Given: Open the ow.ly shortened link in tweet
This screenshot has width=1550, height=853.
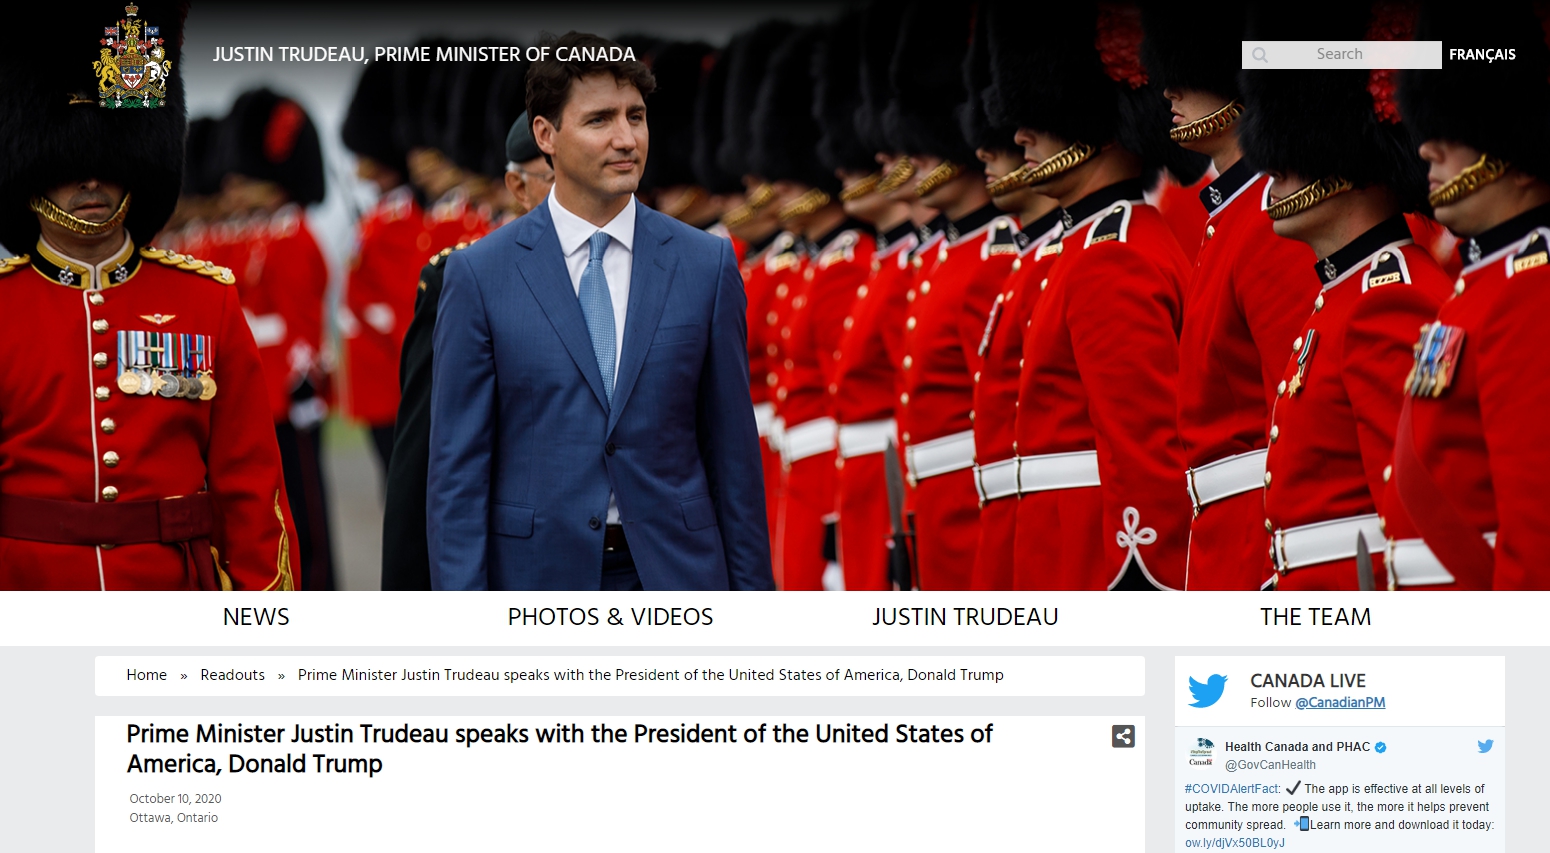Looking at the screenshot, I should pos(1235,843).
